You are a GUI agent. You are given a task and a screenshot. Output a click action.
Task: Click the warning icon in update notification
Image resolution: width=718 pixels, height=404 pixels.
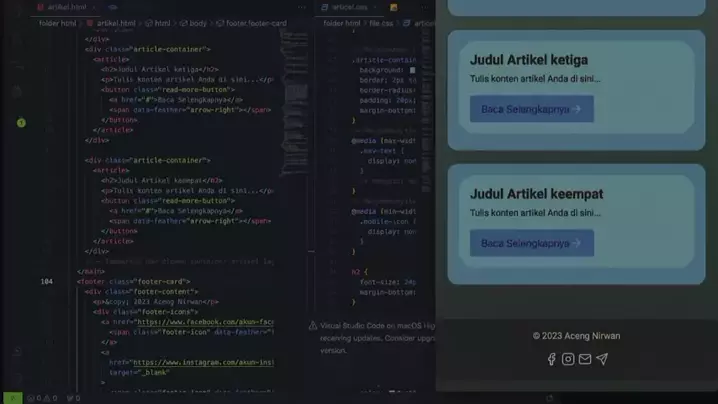(313, 326)
